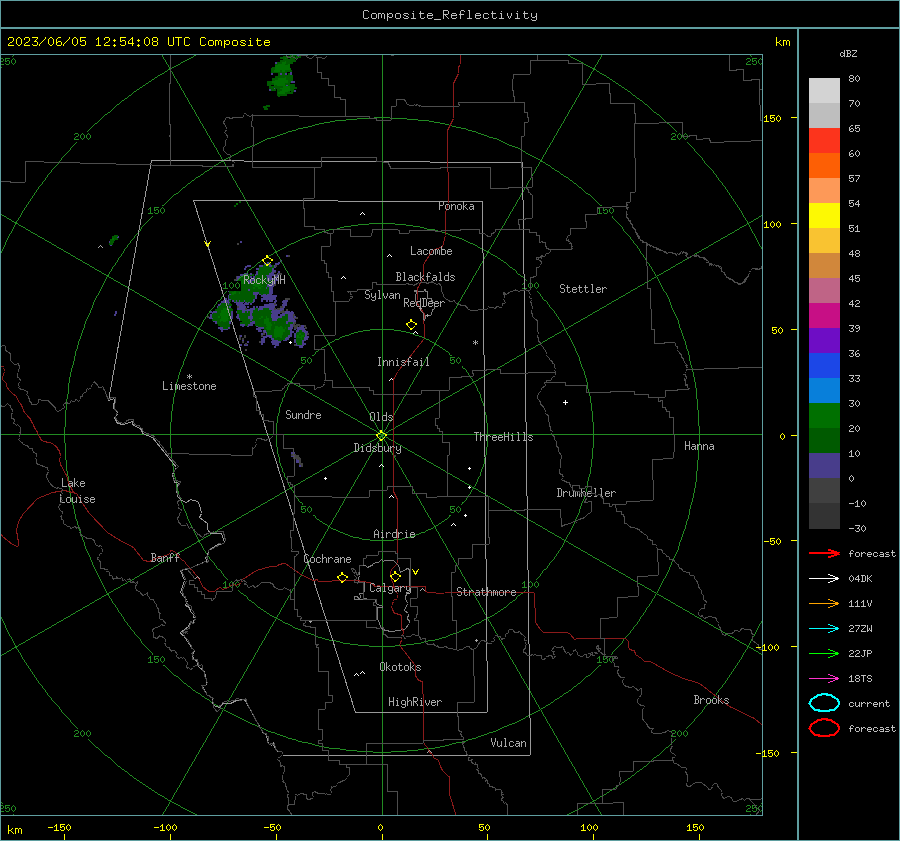Click the Strathmore label

point(486,592)
